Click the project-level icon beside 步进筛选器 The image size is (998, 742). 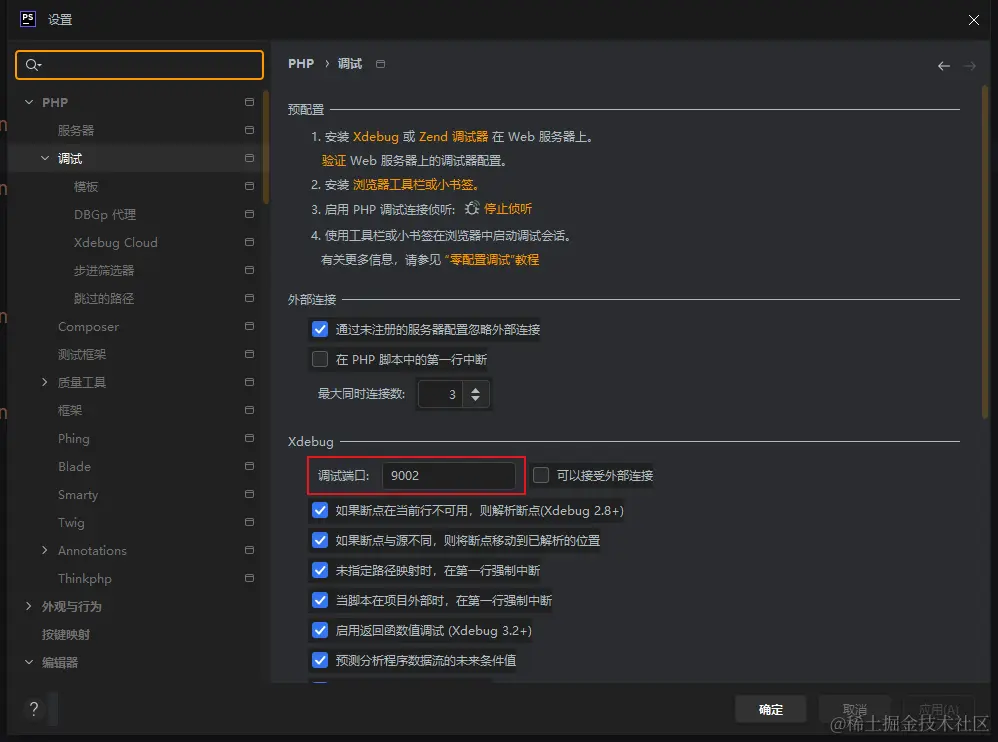pos(250,270)
